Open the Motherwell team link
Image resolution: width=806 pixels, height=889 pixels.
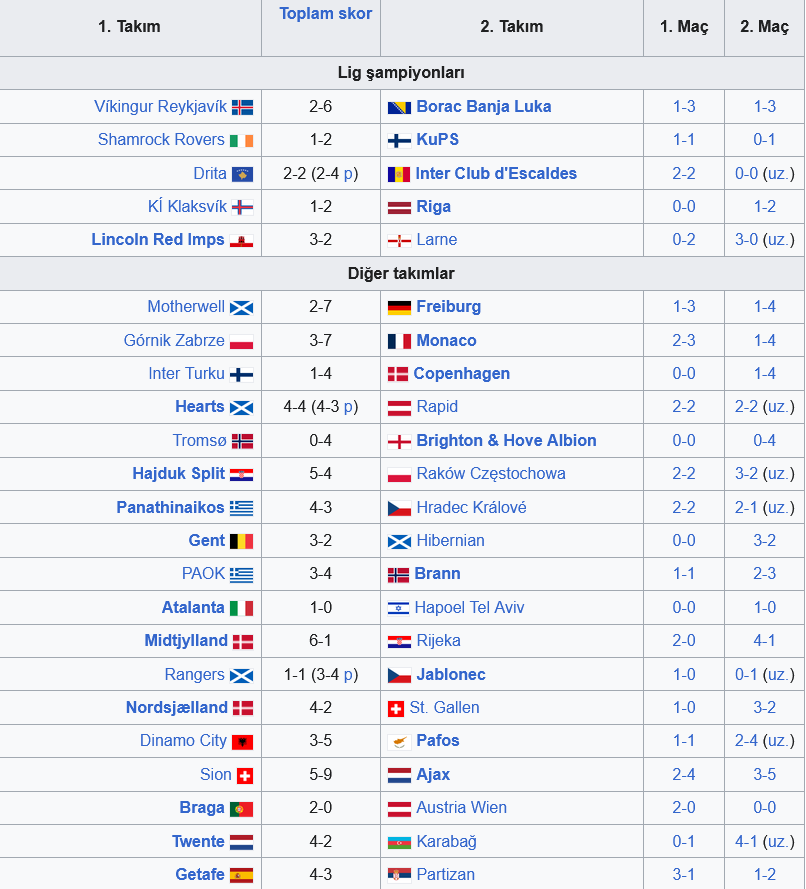tap(186, 307)
